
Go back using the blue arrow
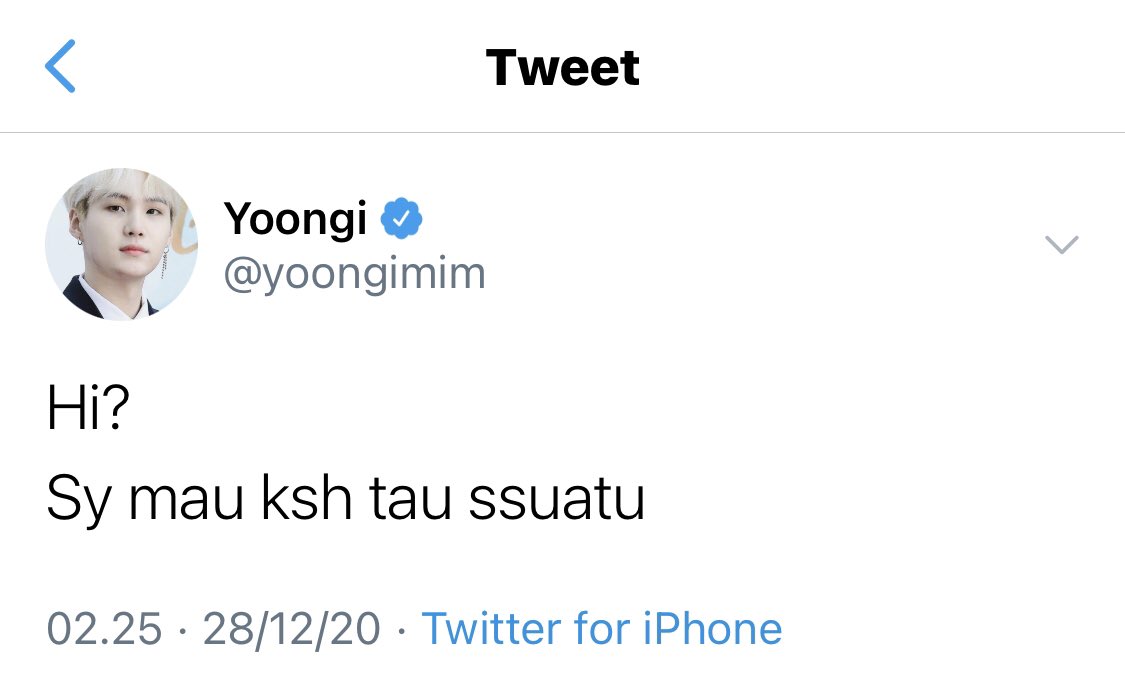click(x=60, y=66)
